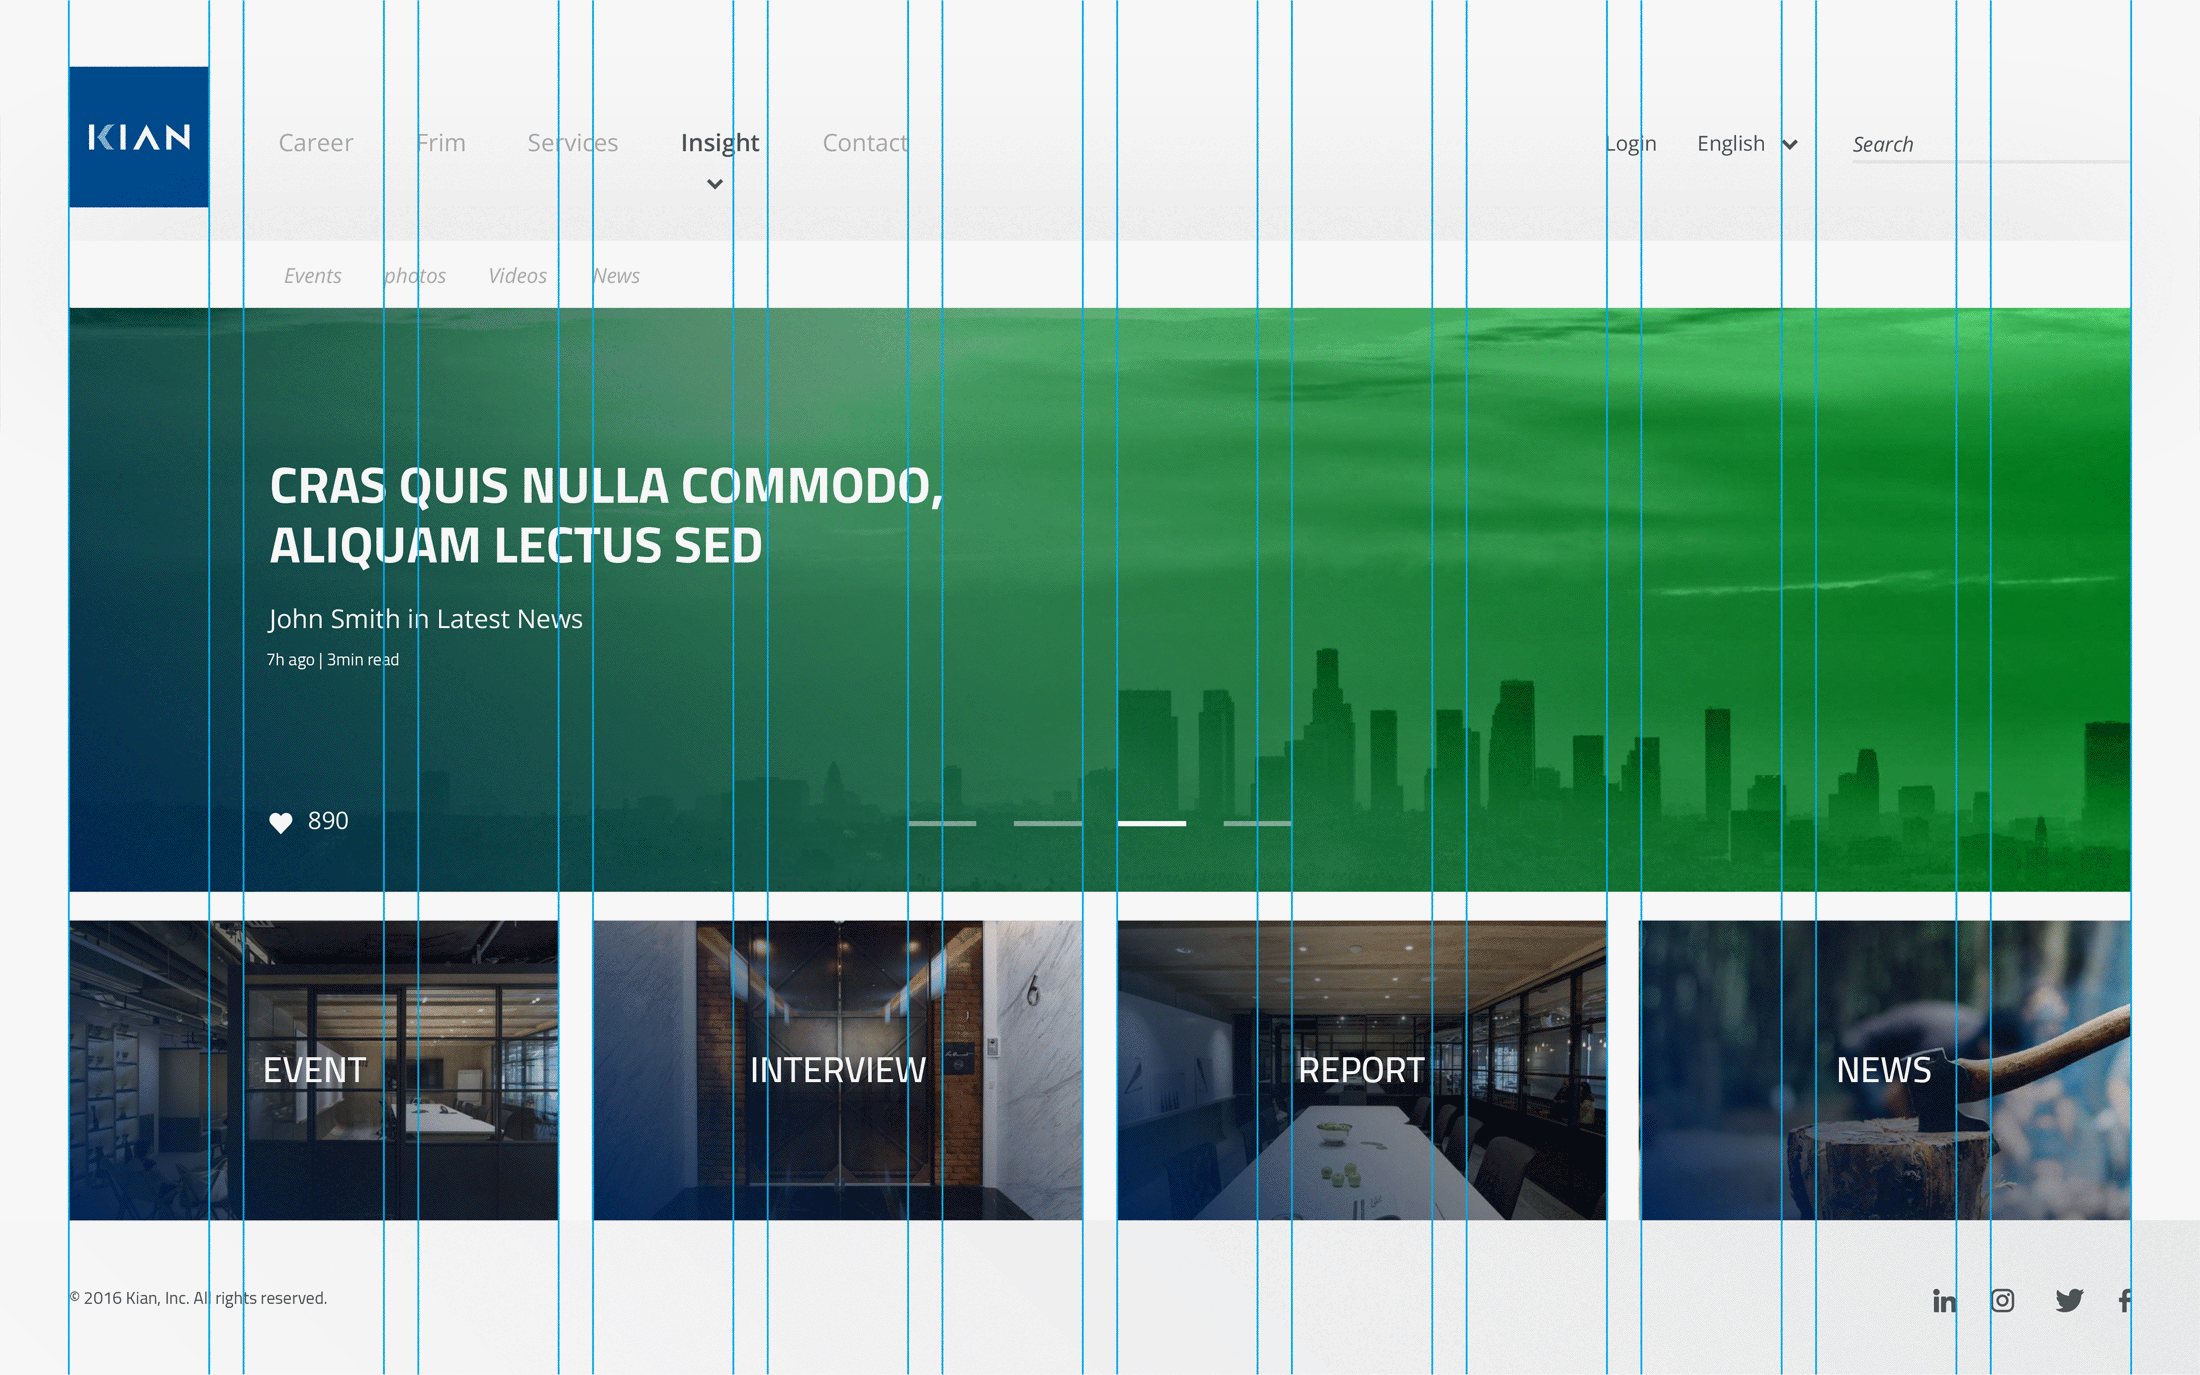Image resolution: width=2200 pixels, height=1375 pixels.
Task: Open the Facebook social icon
Action: (x=2124, y=1300)
